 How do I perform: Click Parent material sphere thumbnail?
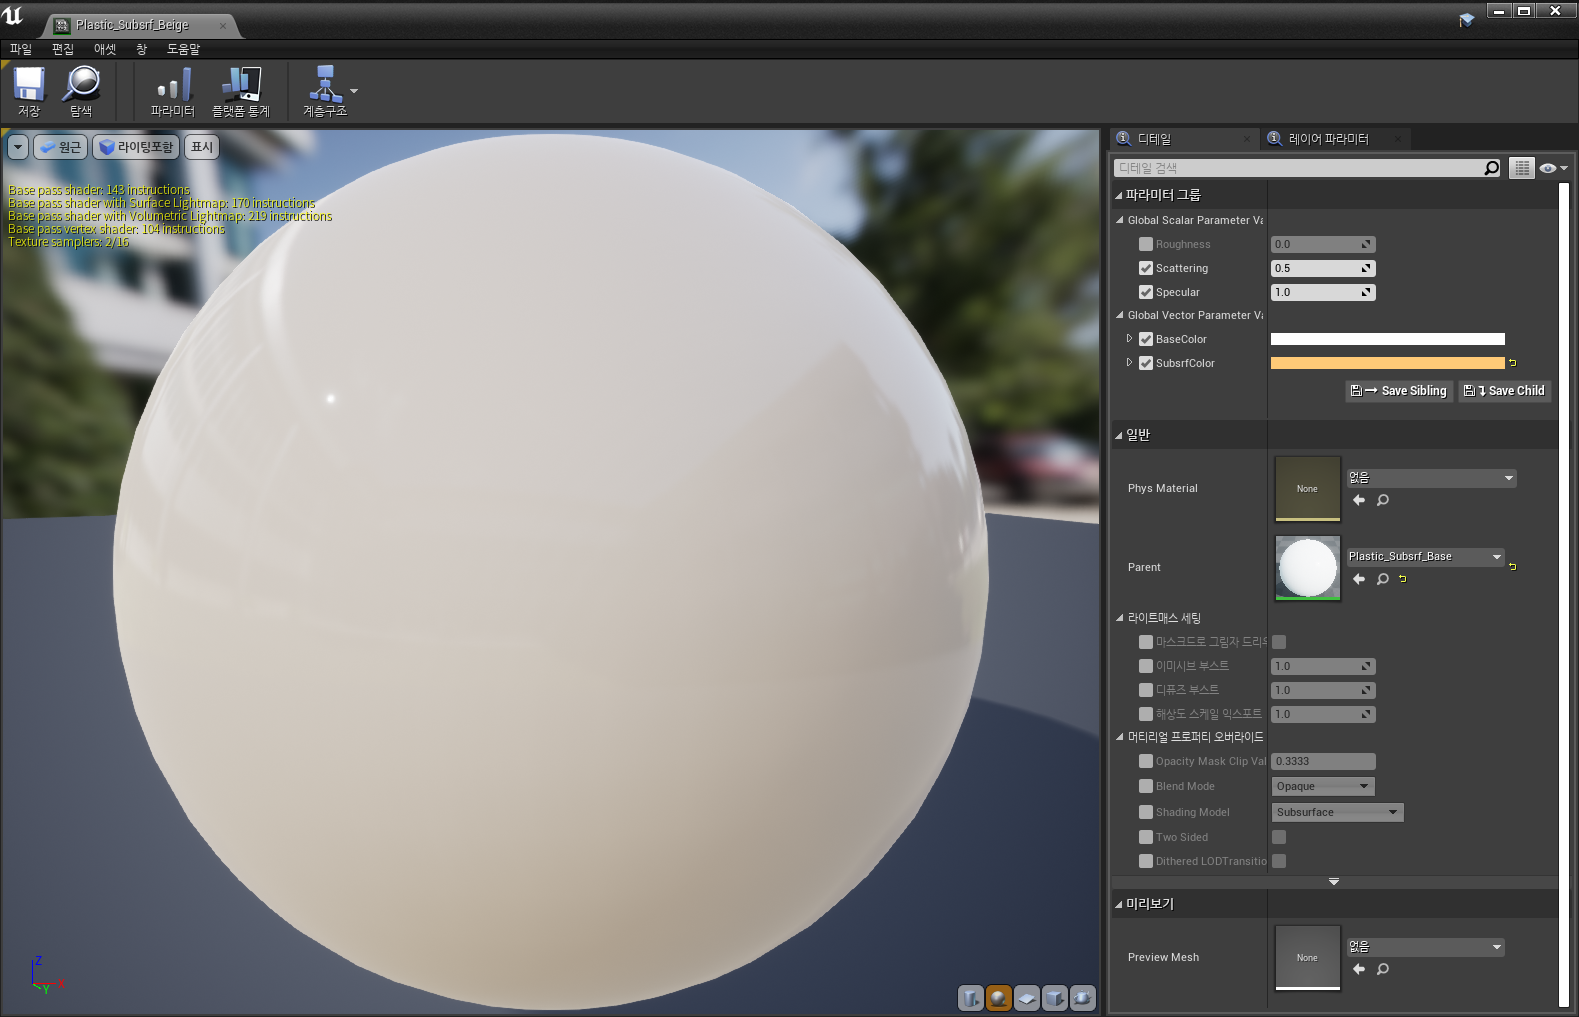tap(1307, 568)
